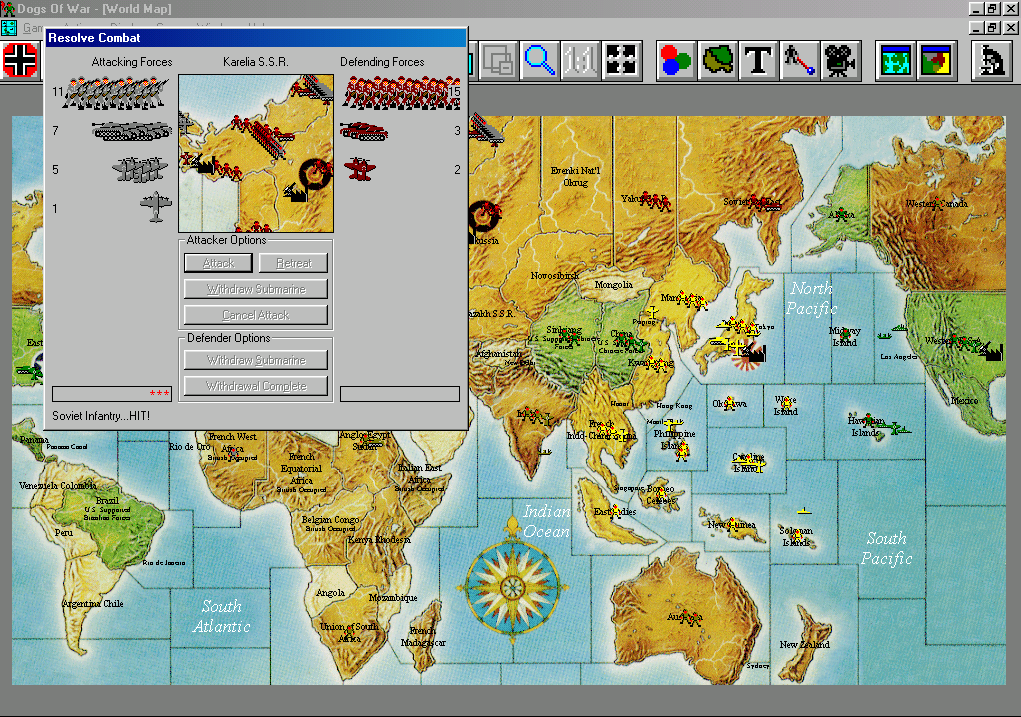Viewport: 1021px width, 717px height.
Task: Click the "Brazil" territory label
Action: [x=107, y=500]
